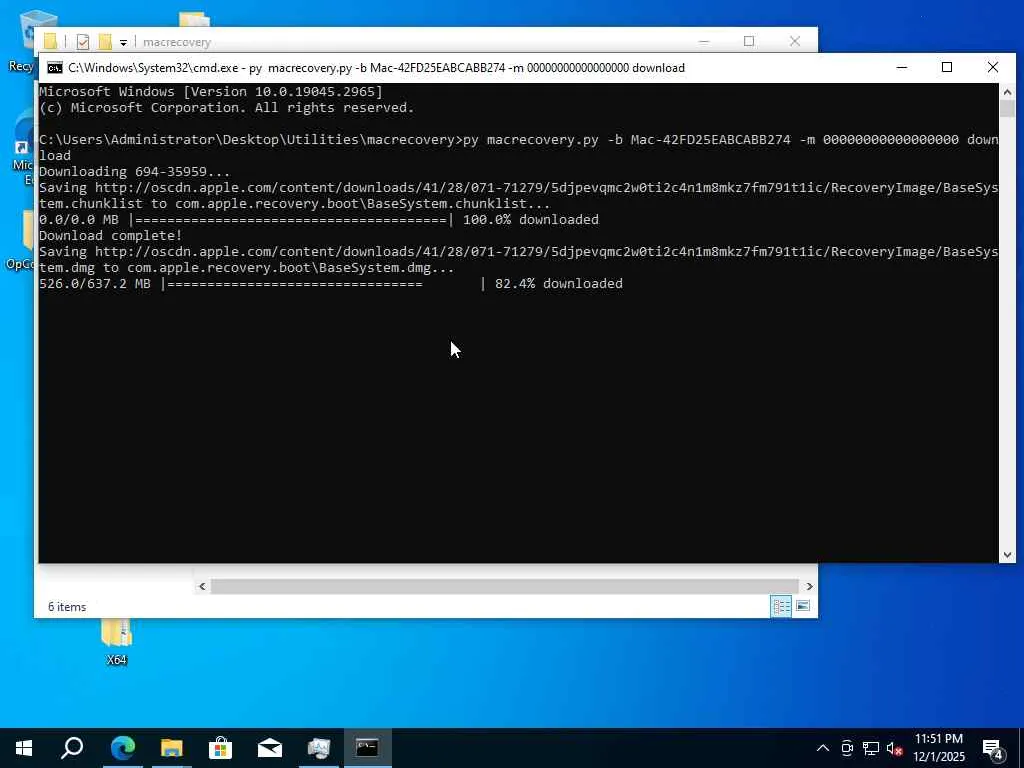Switch Explorer to Details view
The image size is (1024, 768).
(781, 606)
